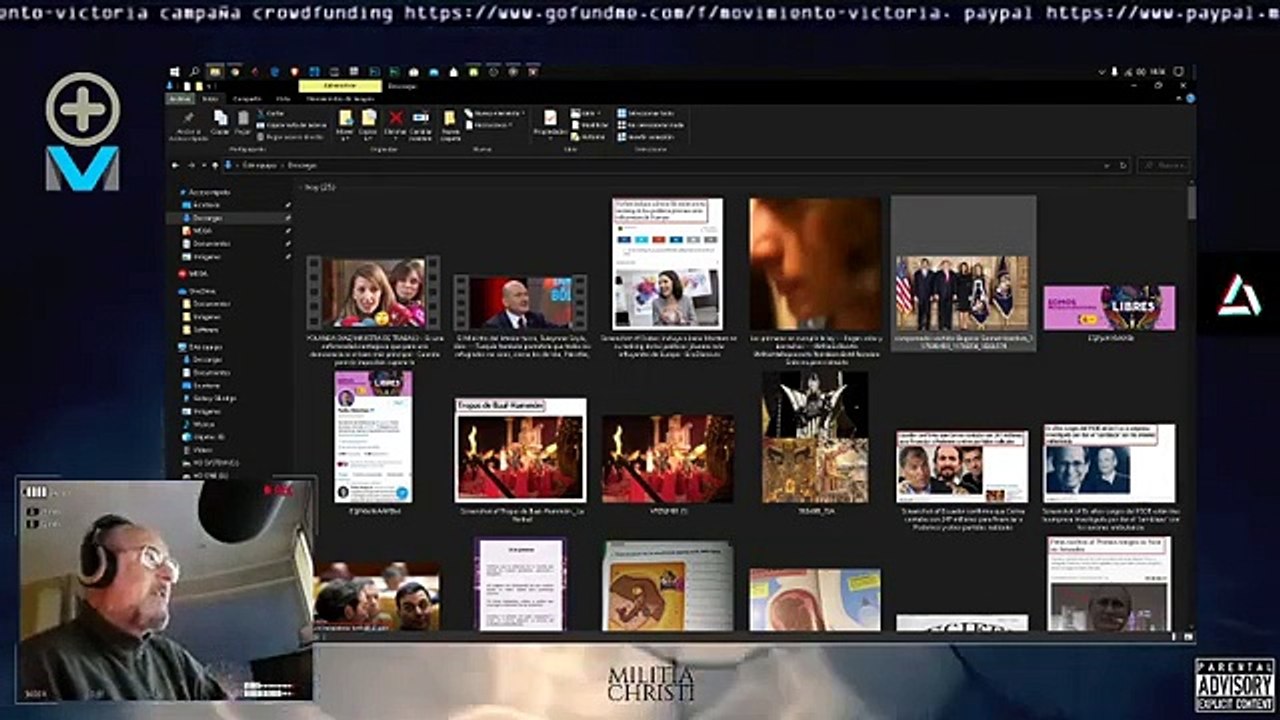The image size is (1280, 720).
Task: Click the Propiedades icon in ribbon
Action: pyautogui.click(x=550, y=117)
